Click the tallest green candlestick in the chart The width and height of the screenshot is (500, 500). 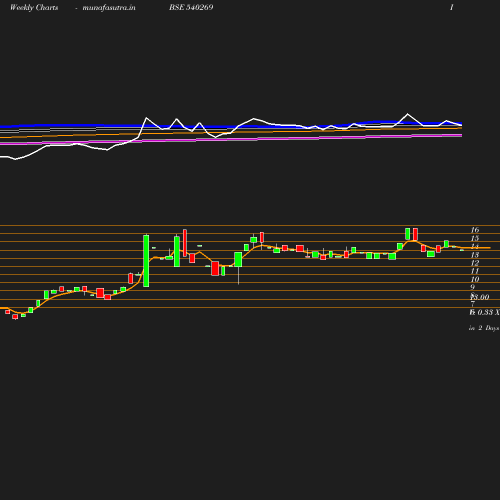tap(146, 261)
